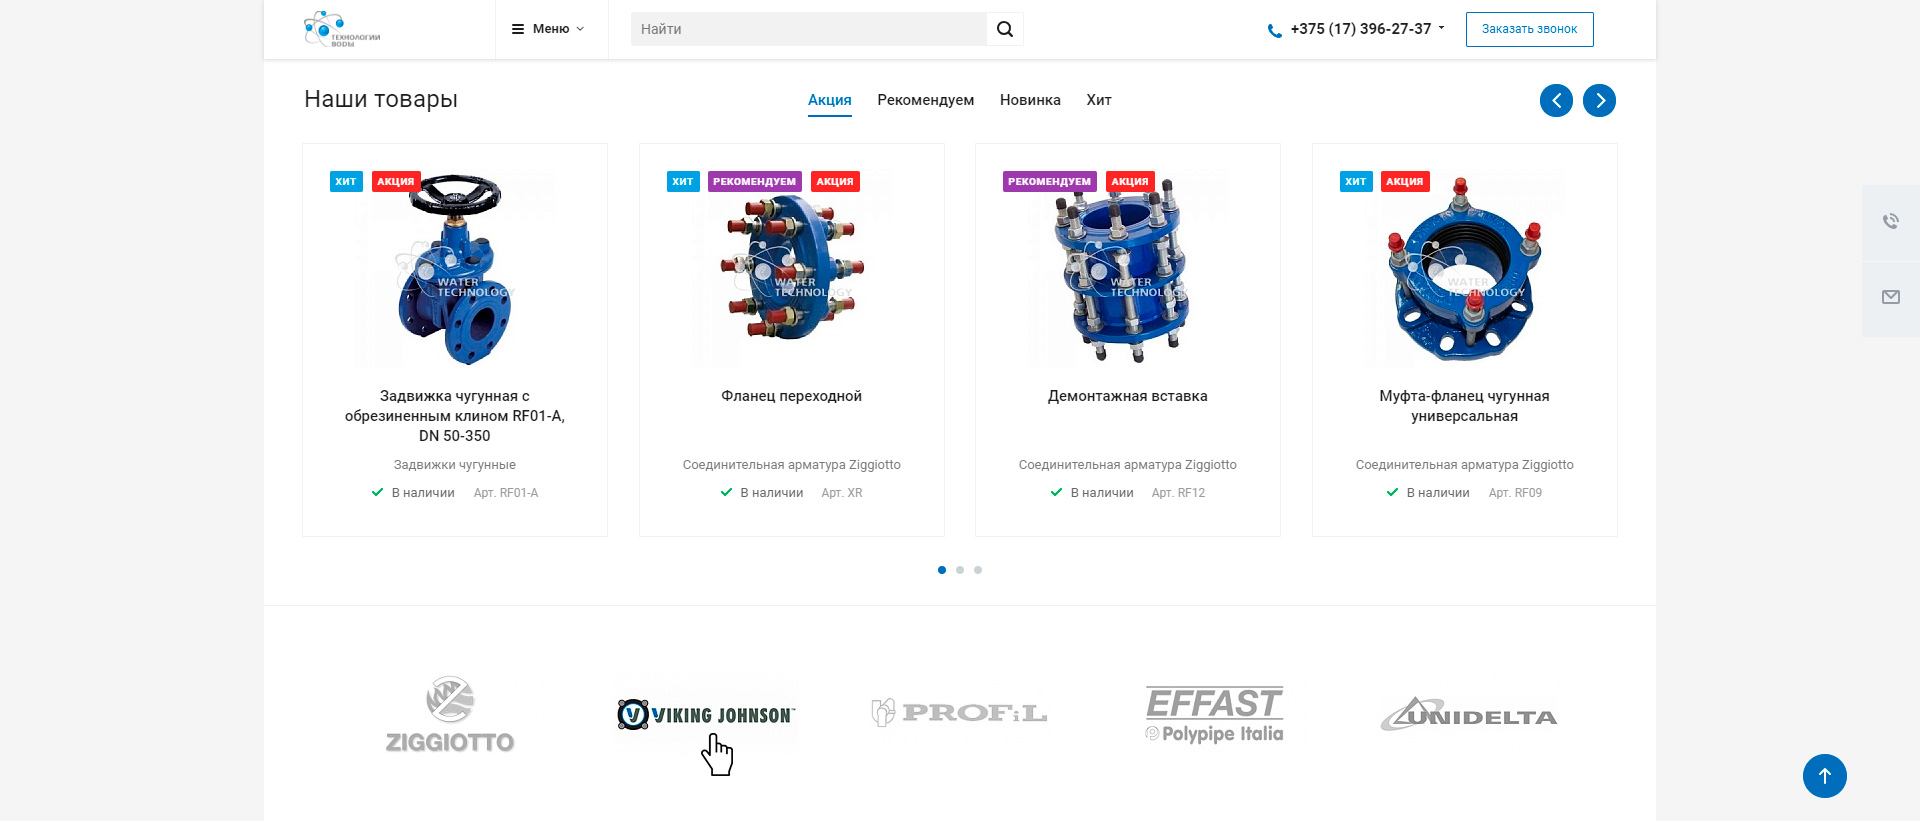This screenshot has width=1920, height=821.
Task: Expand the Меню dropdown
Action: [548, 29]
